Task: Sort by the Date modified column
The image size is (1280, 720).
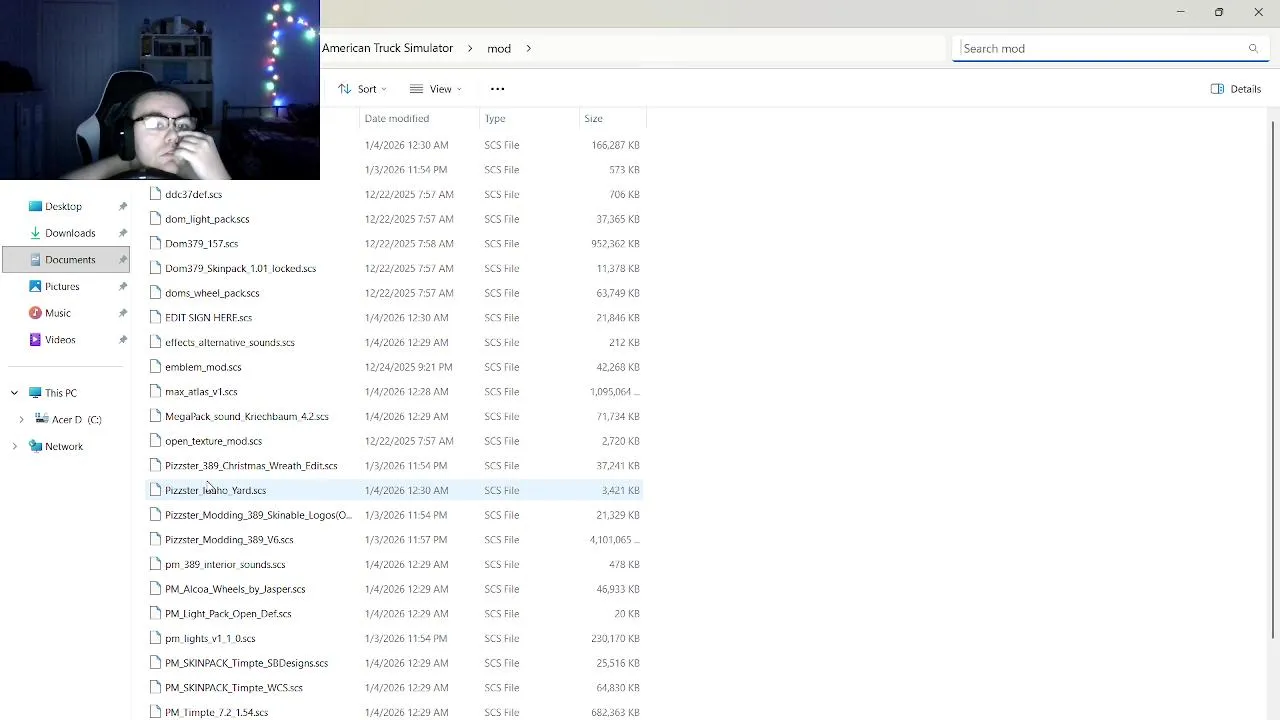Action: click(397, 118)
